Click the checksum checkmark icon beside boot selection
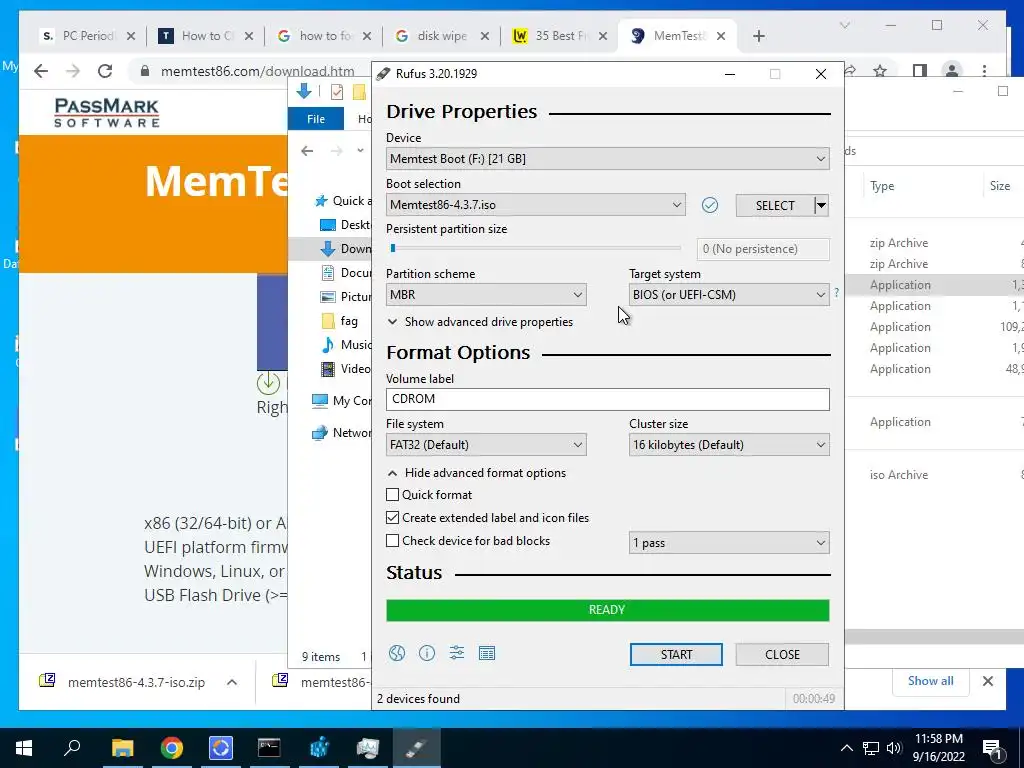Image resolution: width=1024 pixels, height=768 pixels. tap(710, 205)
